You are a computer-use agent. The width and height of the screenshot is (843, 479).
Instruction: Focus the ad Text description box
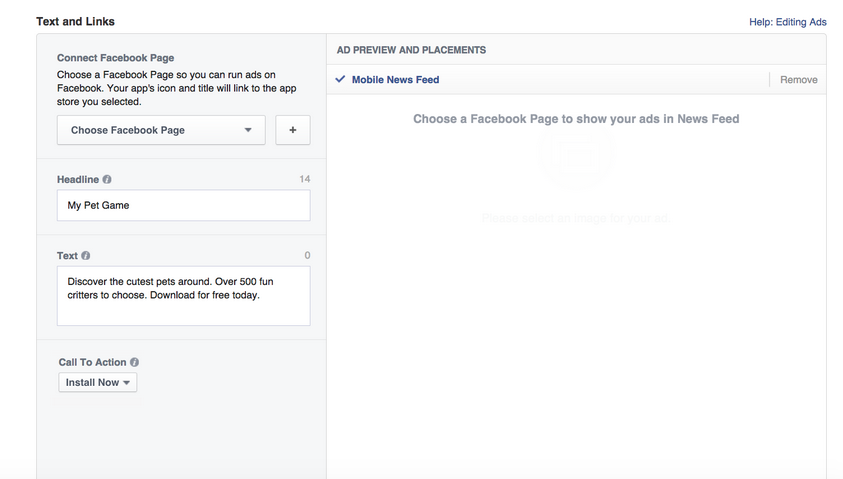tap(183, 295)
